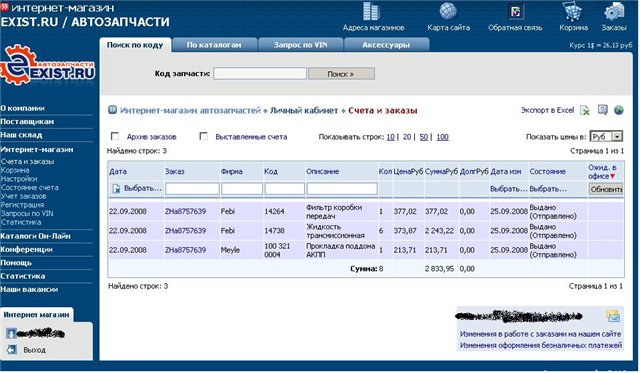Sort by the Состояние column header
The image size is (640, 373).
pyautogui.click(x=547, y=172)
